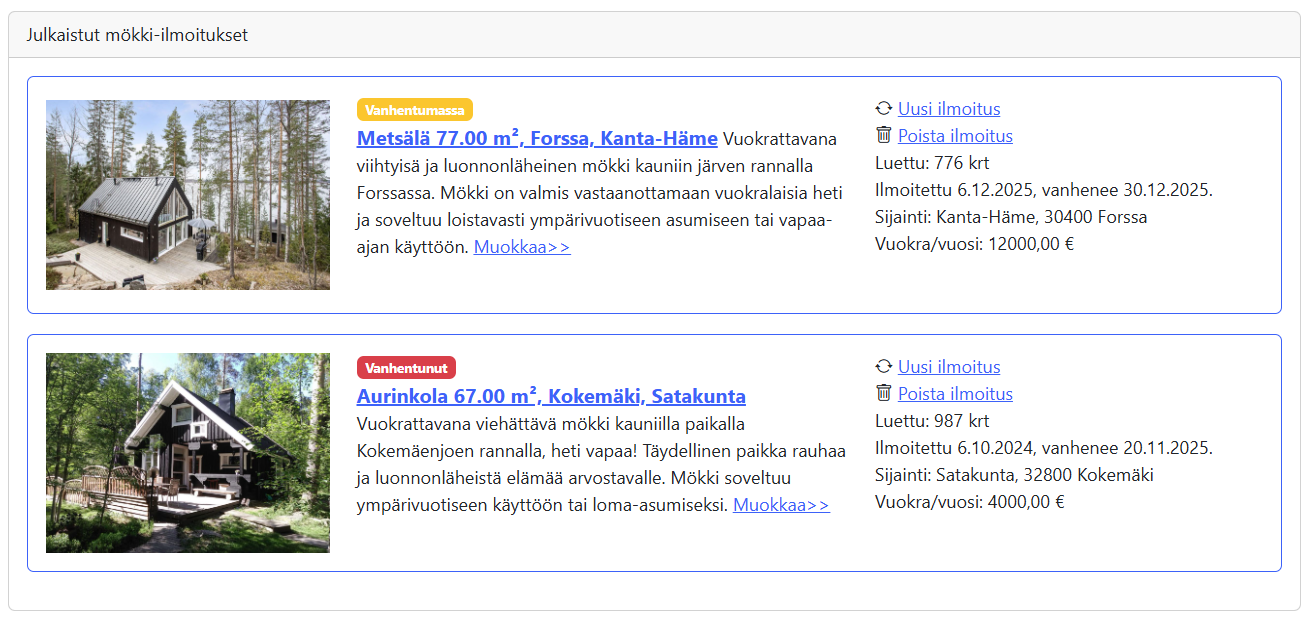This screenshot has height=622, width=1309.
Task: Select Poista ilmoitus for the Aurinkola cottage
Action: (955, 394)
